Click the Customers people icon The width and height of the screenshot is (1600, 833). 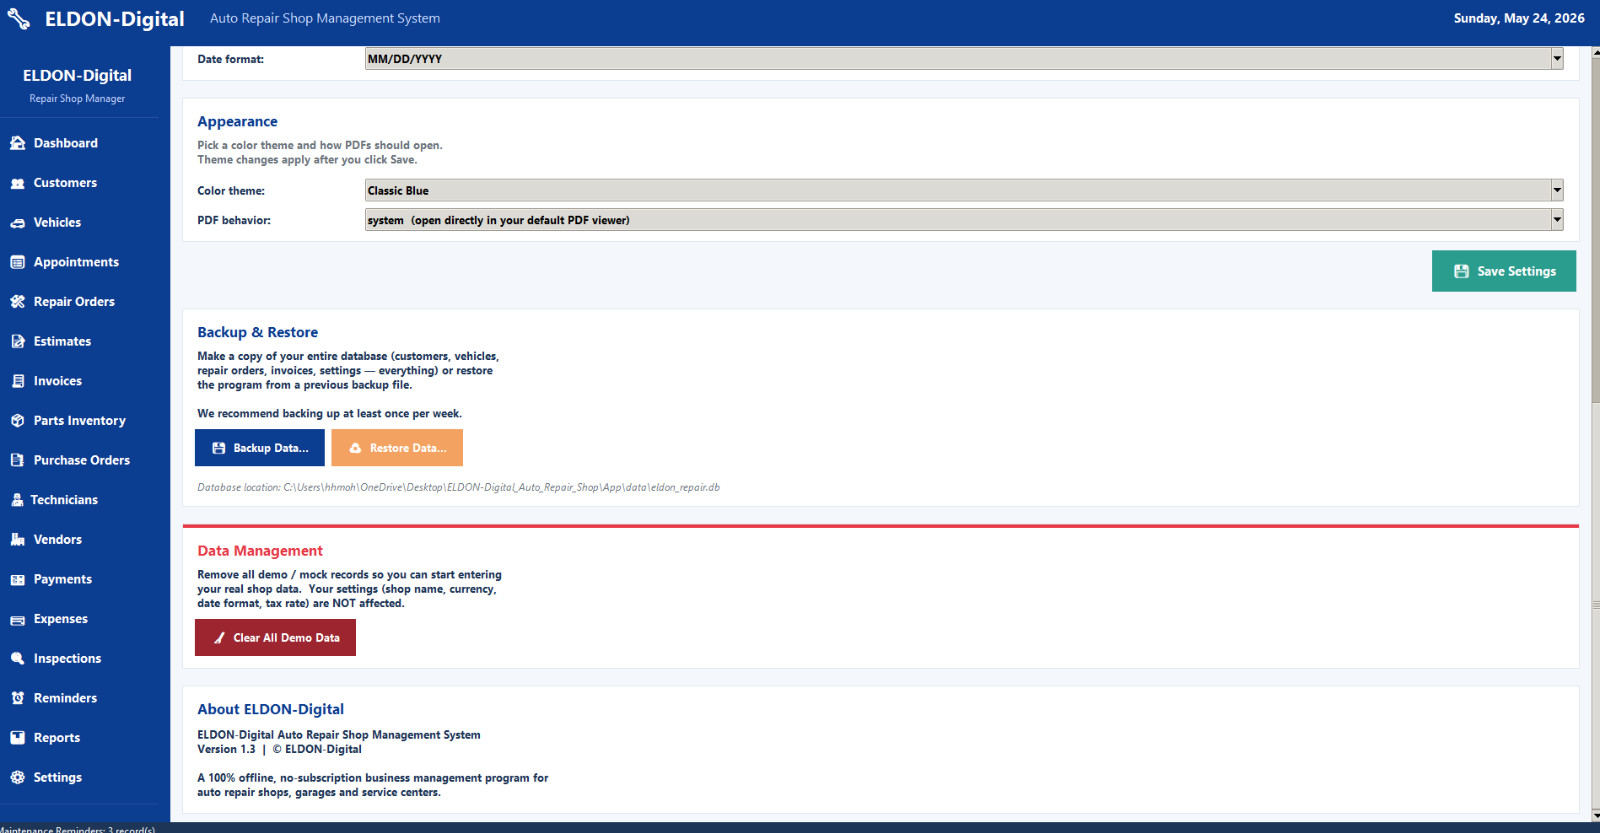pyautogui.click(x=17, y=183)
